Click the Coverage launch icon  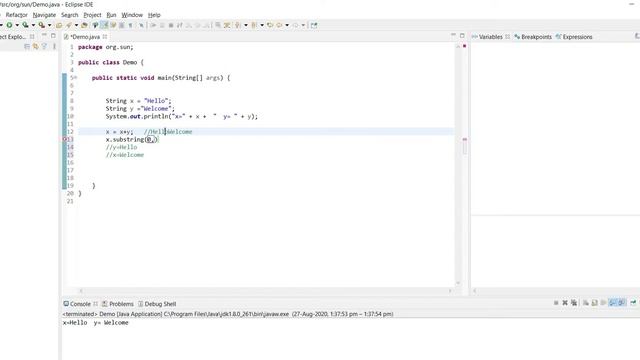25,25
